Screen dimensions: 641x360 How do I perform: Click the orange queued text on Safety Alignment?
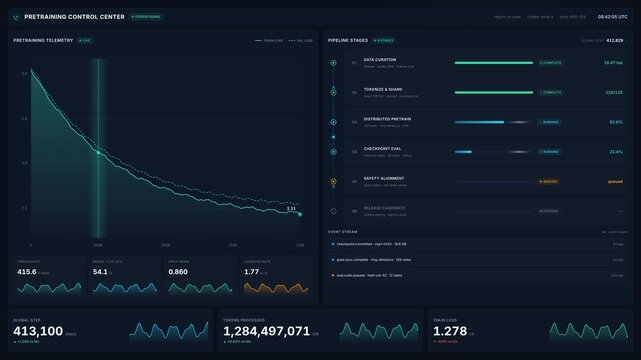tap(615, 181)
